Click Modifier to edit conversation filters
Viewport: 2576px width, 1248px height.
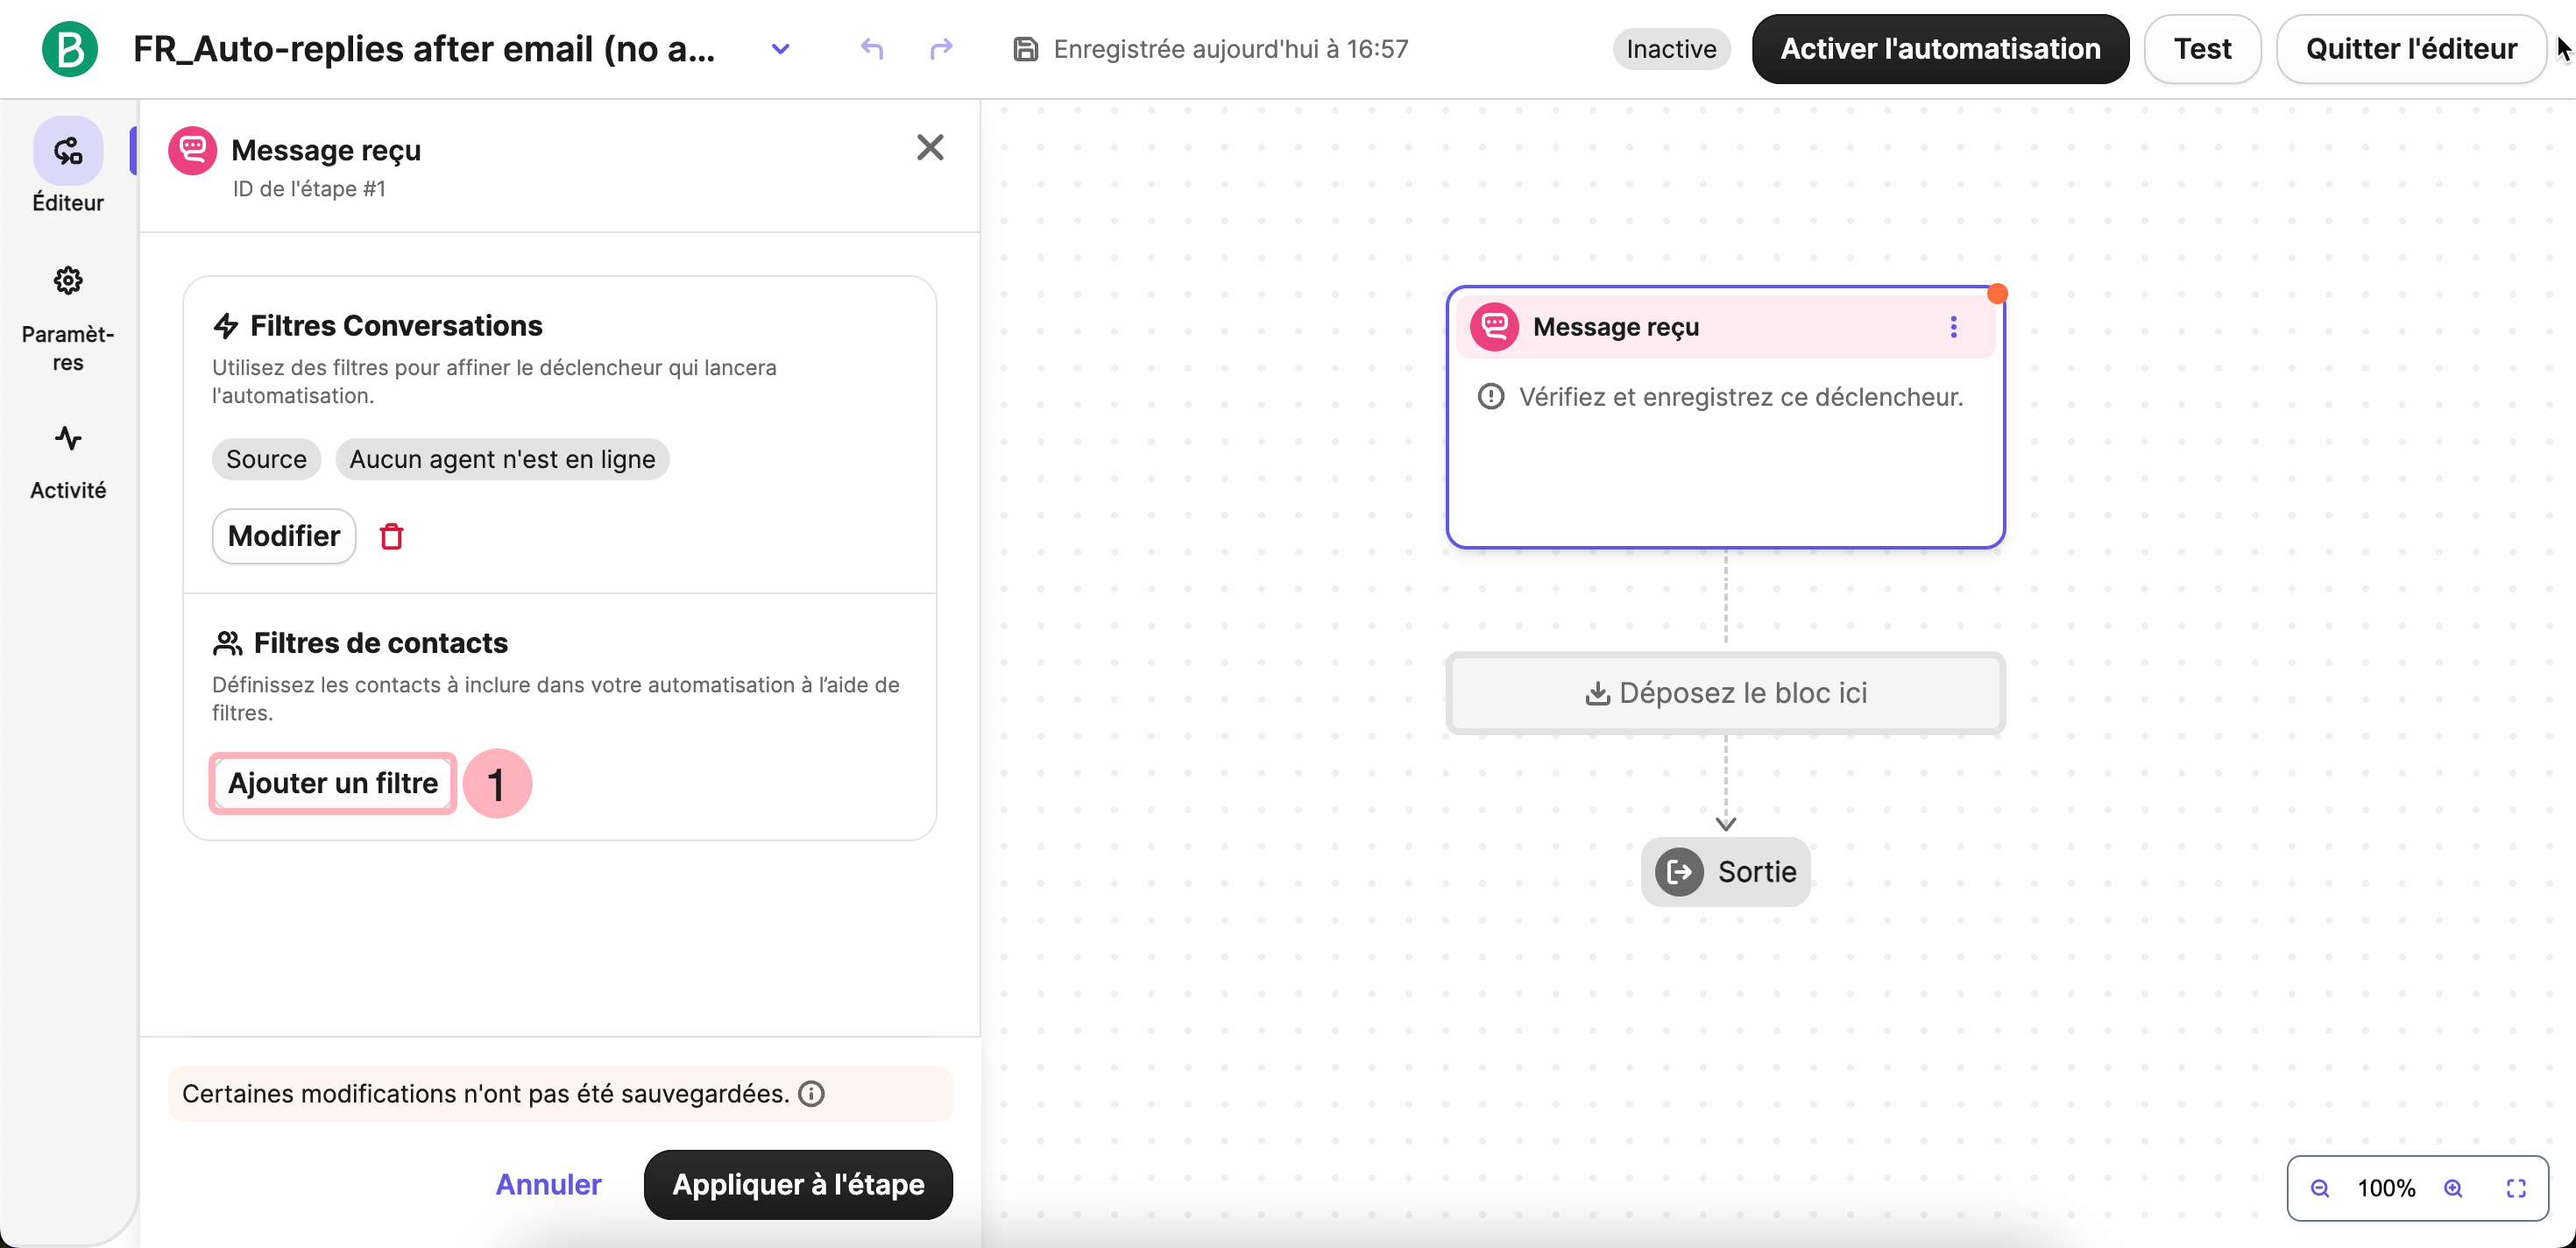point(284,536)
